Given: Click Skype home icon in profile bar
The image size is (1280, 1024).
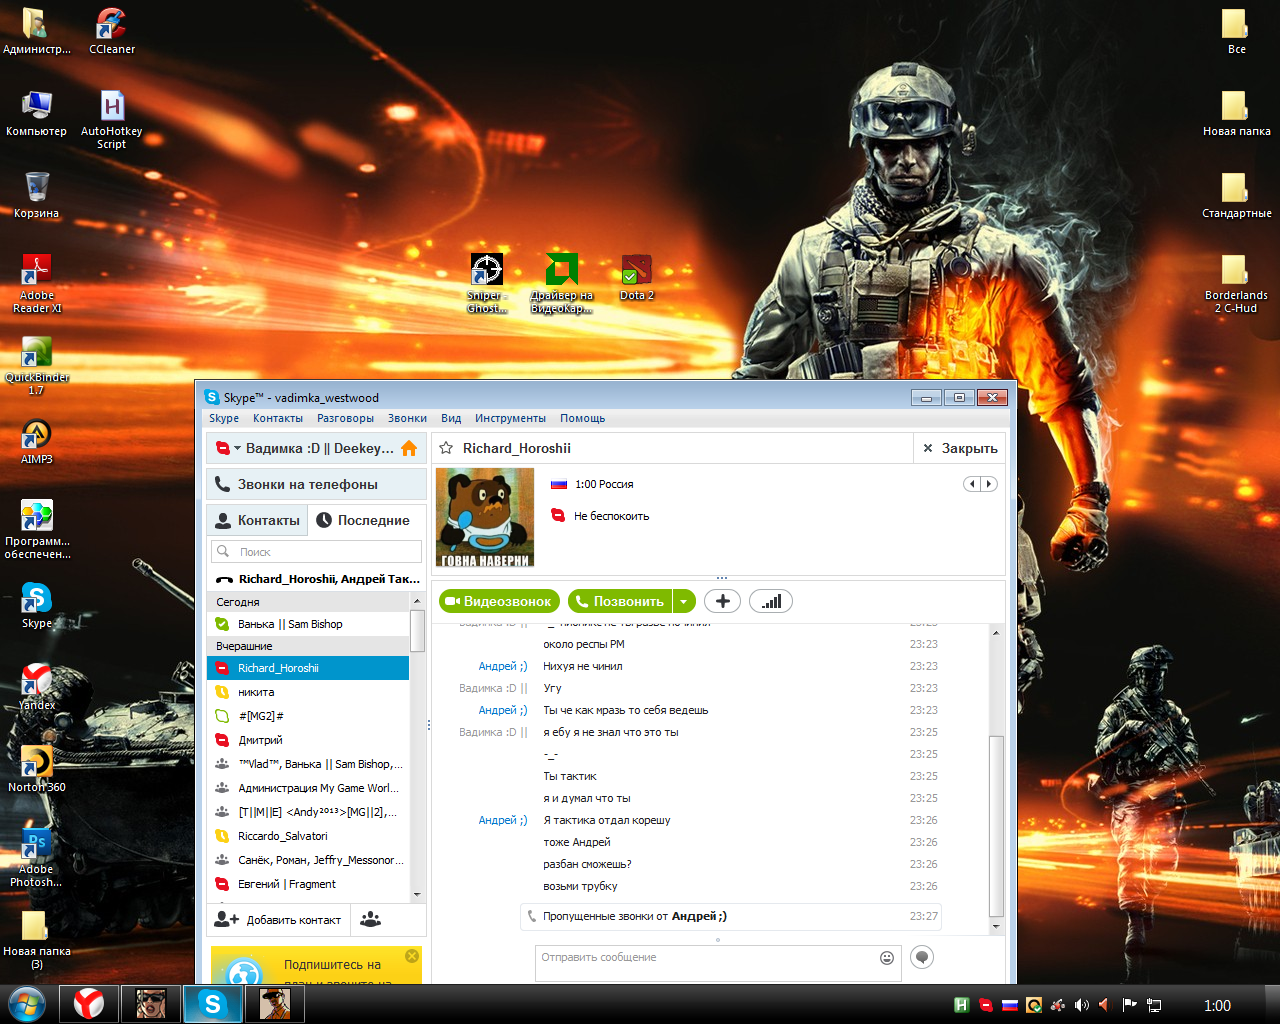Looking at the screenshot, I should tap(409, 448).
